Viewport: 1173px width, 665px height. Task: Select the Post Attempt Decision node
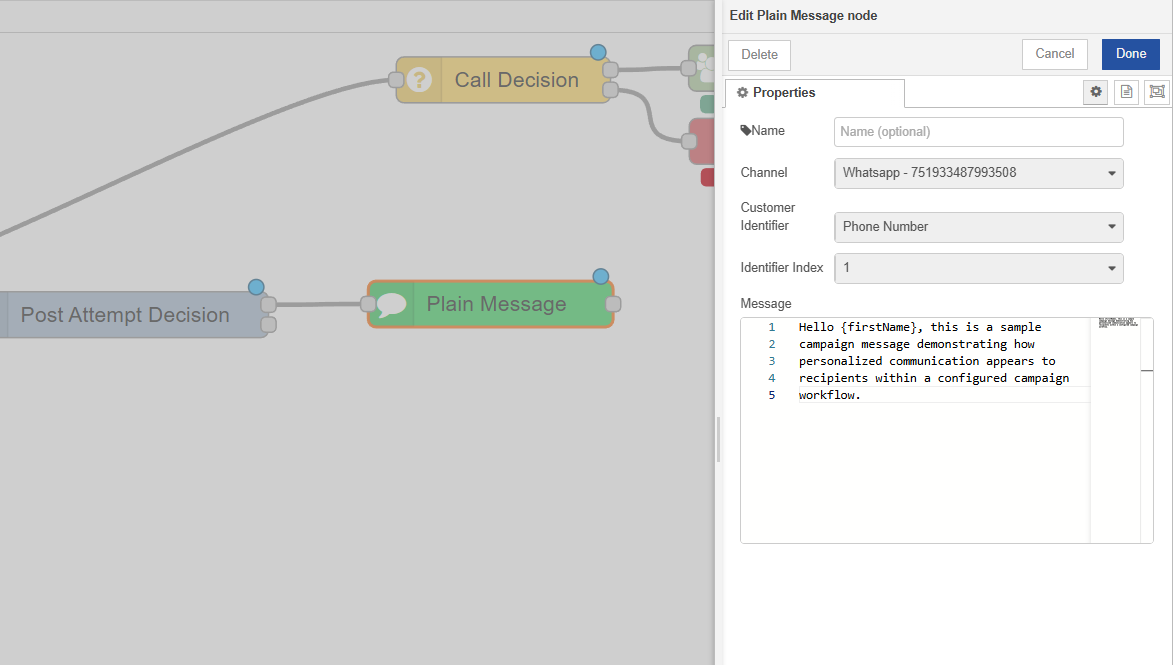[x=125, y=315]
